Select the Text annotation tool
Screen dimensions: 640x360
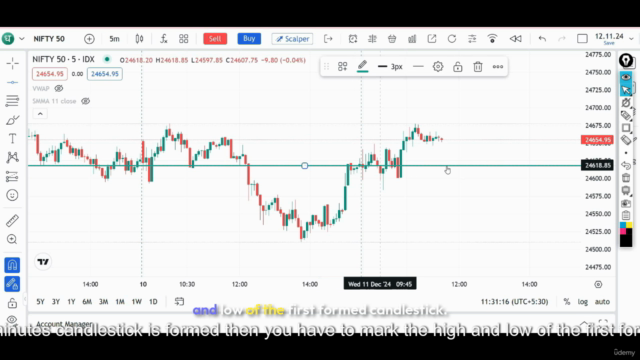click(12, 139)
